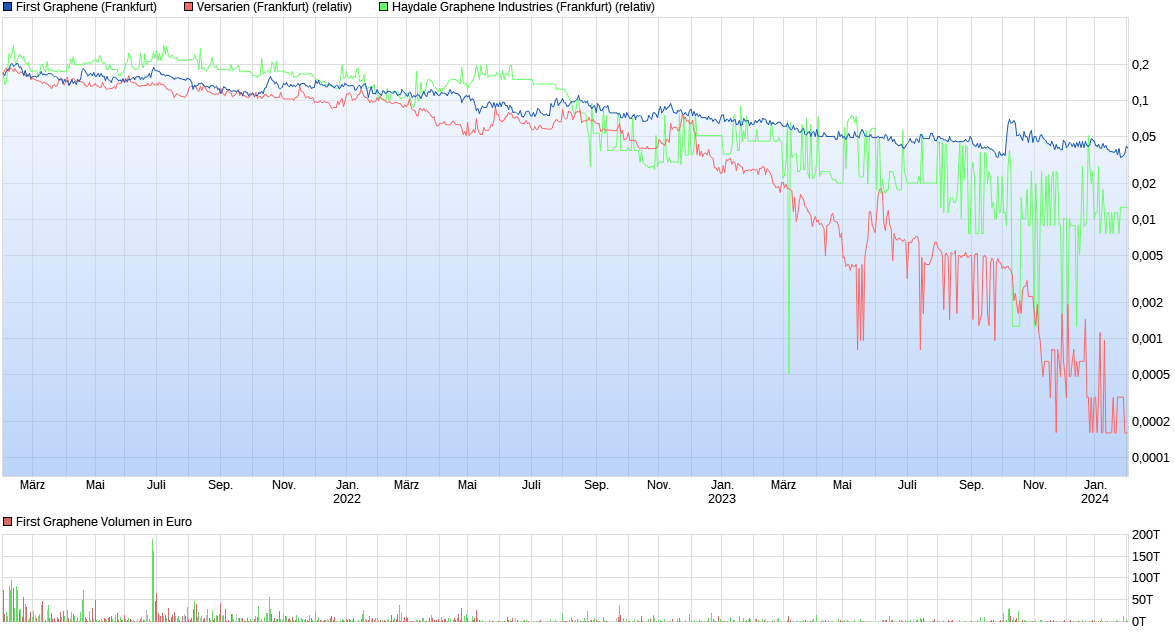Click the 0,01 price axis value

1144,219
